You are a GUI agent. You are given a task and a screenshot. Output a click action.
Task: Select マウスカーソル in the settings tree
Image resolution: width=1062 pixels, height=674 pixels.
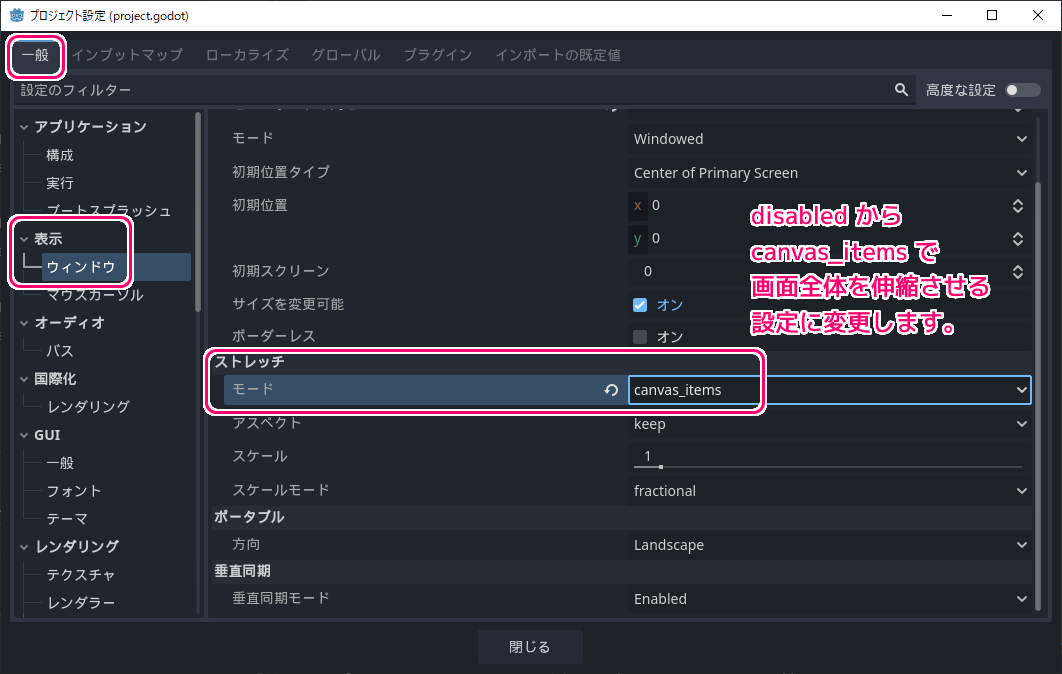94,295
